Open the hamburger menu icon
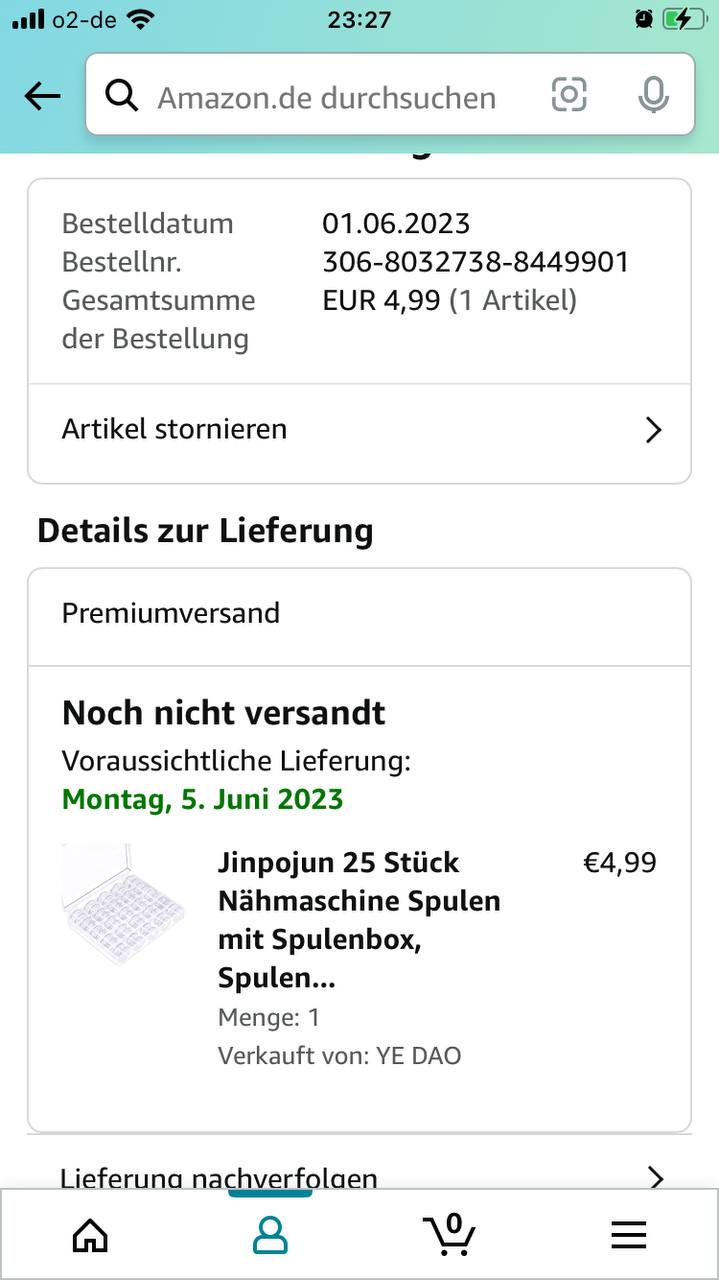This screenshot has width=719, height=1280. coord(628,1235)
